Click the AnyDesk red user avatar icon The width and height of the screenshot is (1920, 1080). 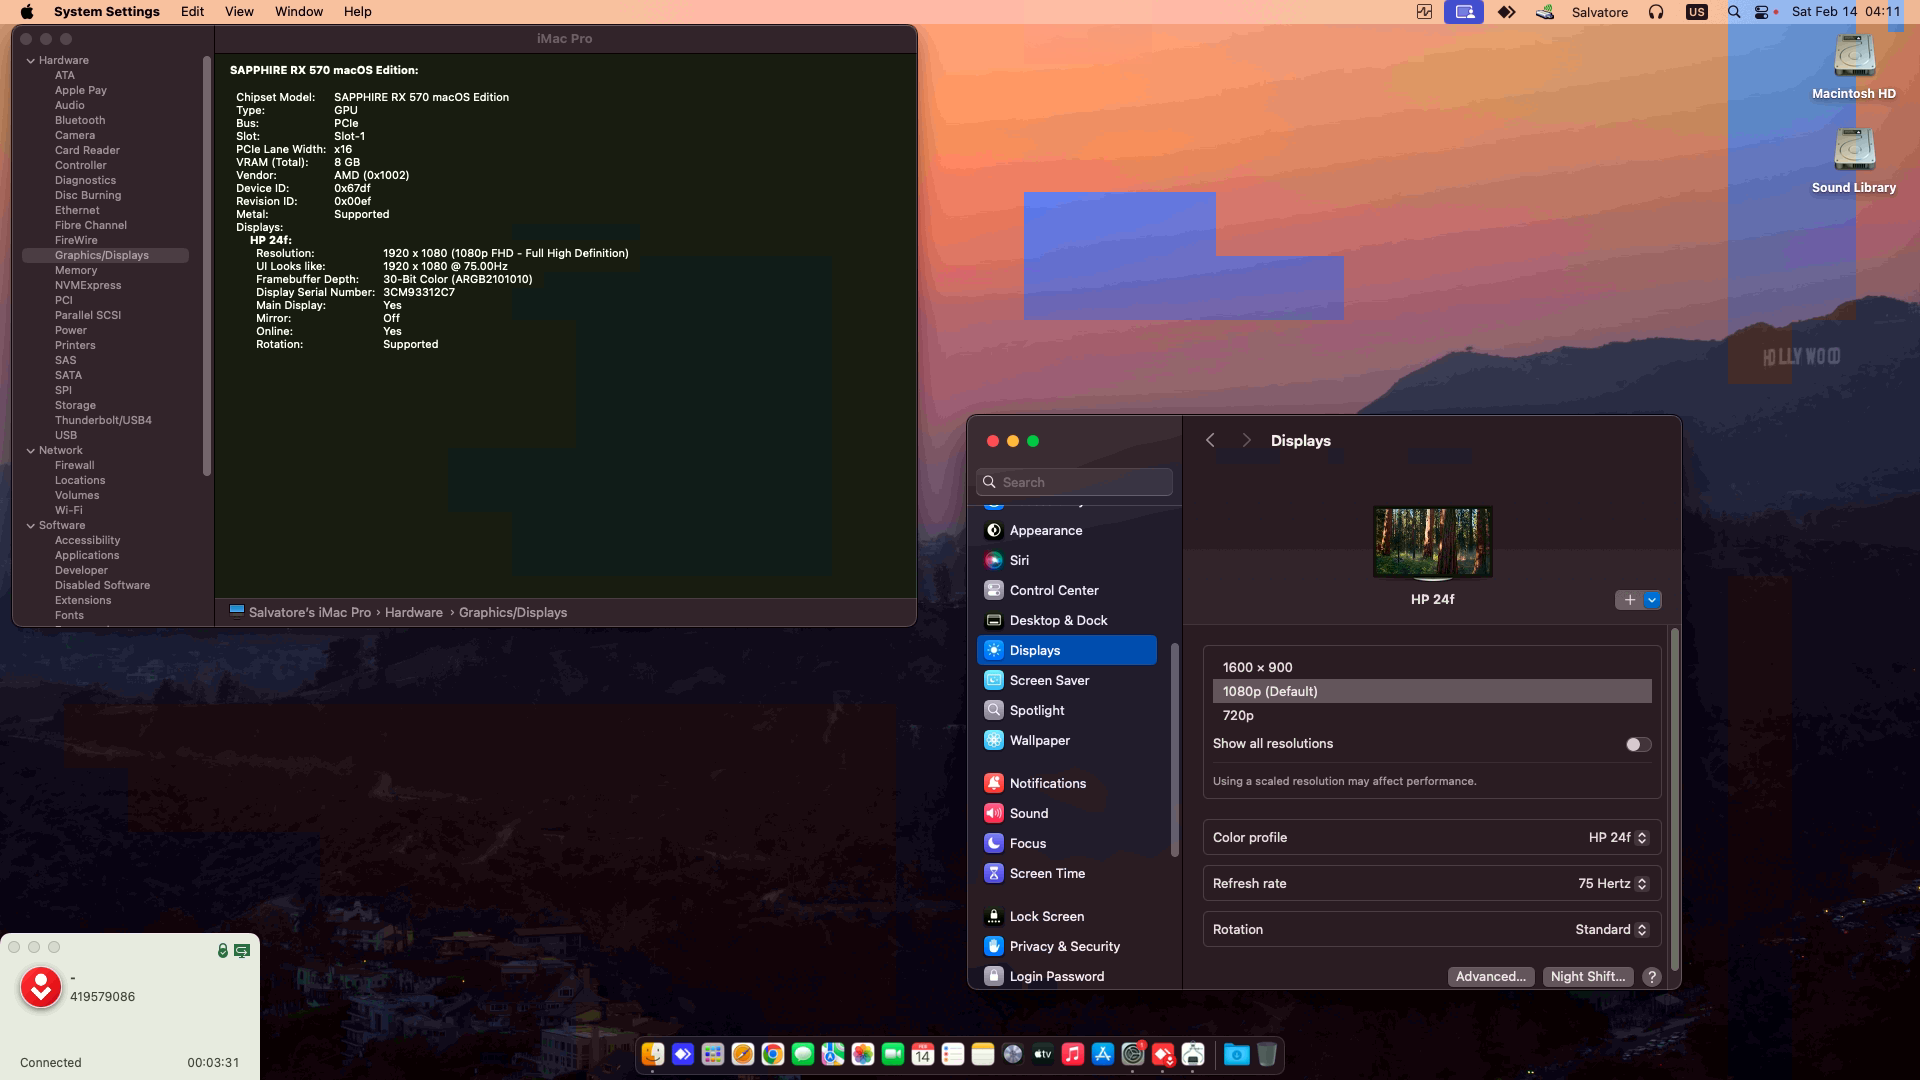tap(41, 987)
